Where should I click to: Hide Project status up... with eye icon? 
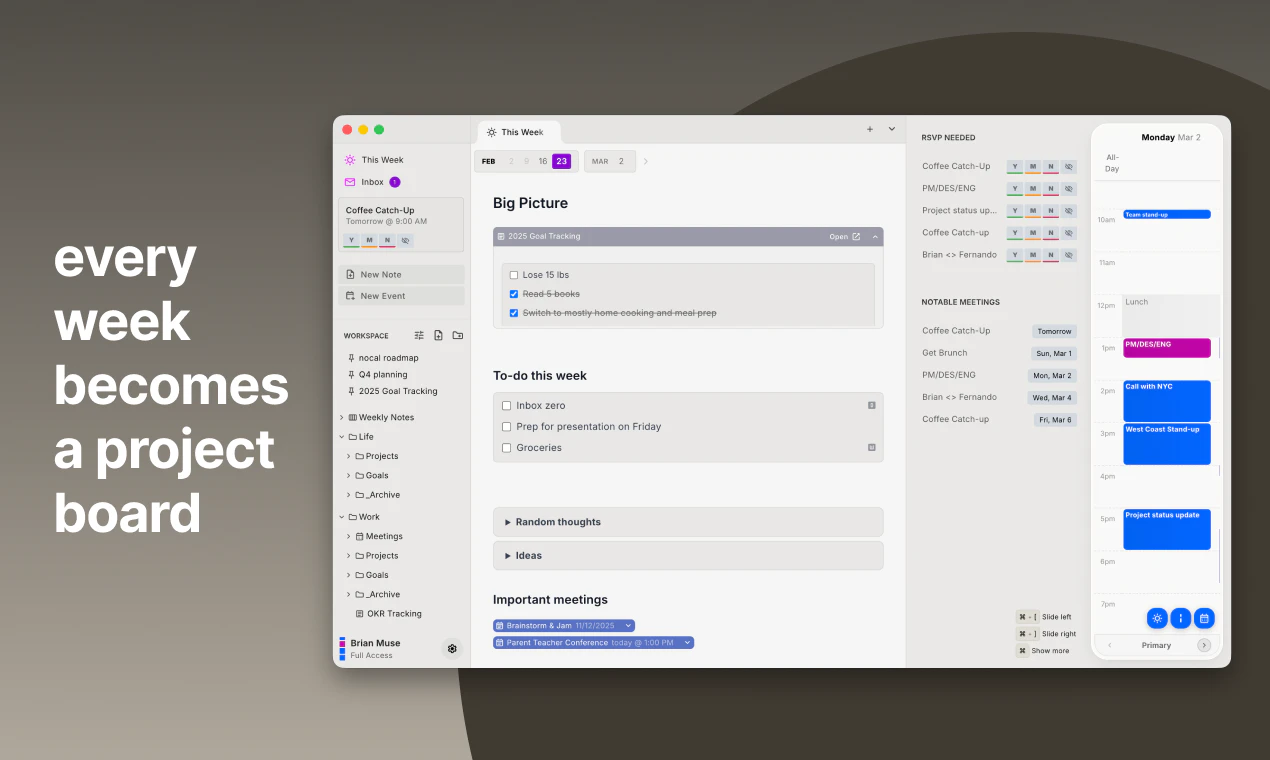(x=1069, y=210)
